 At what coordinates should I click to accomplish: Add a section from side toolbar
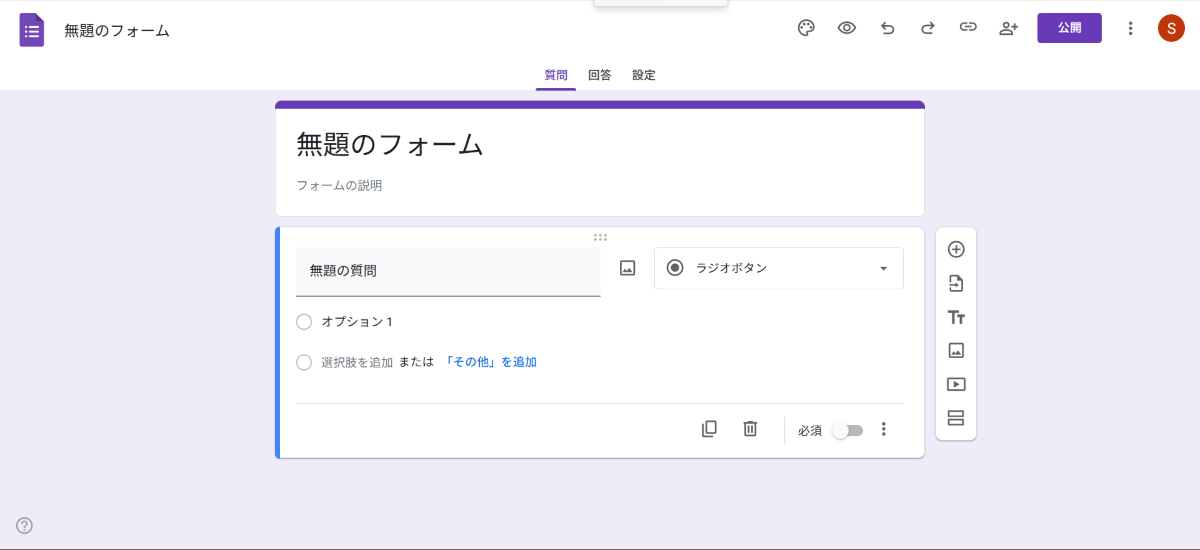[x=956, y=418]
